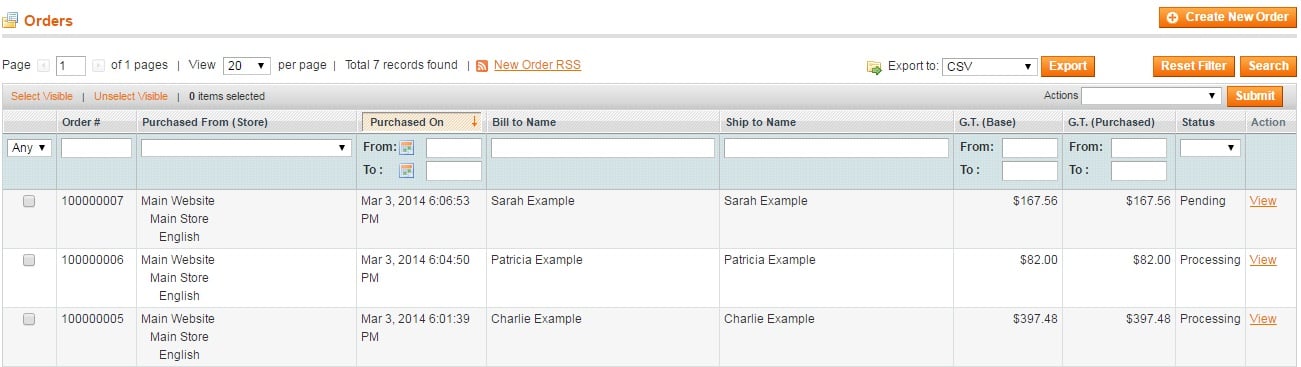The width and height of the screenshot is (1301, 367).
Task: Click the Create New Order button
Action: point(1227,17)
